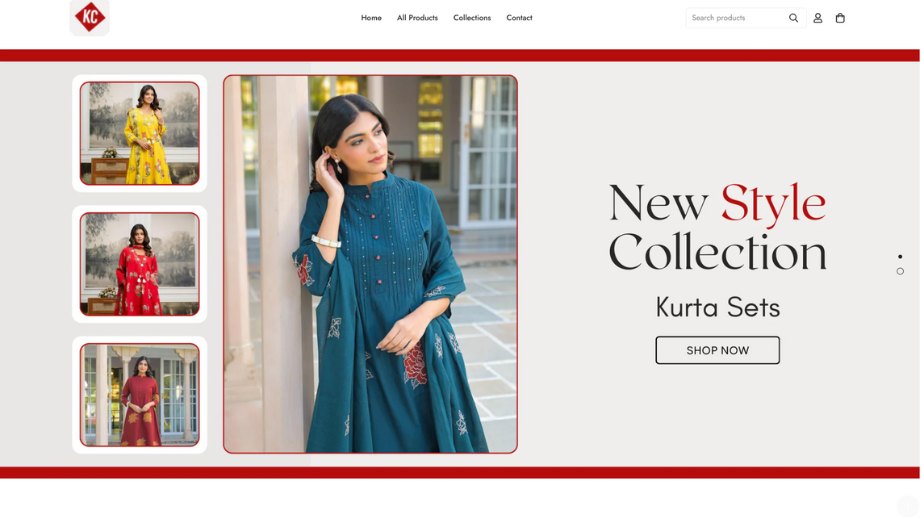Select the yellow kurta thumbnail

click(140, 133)
